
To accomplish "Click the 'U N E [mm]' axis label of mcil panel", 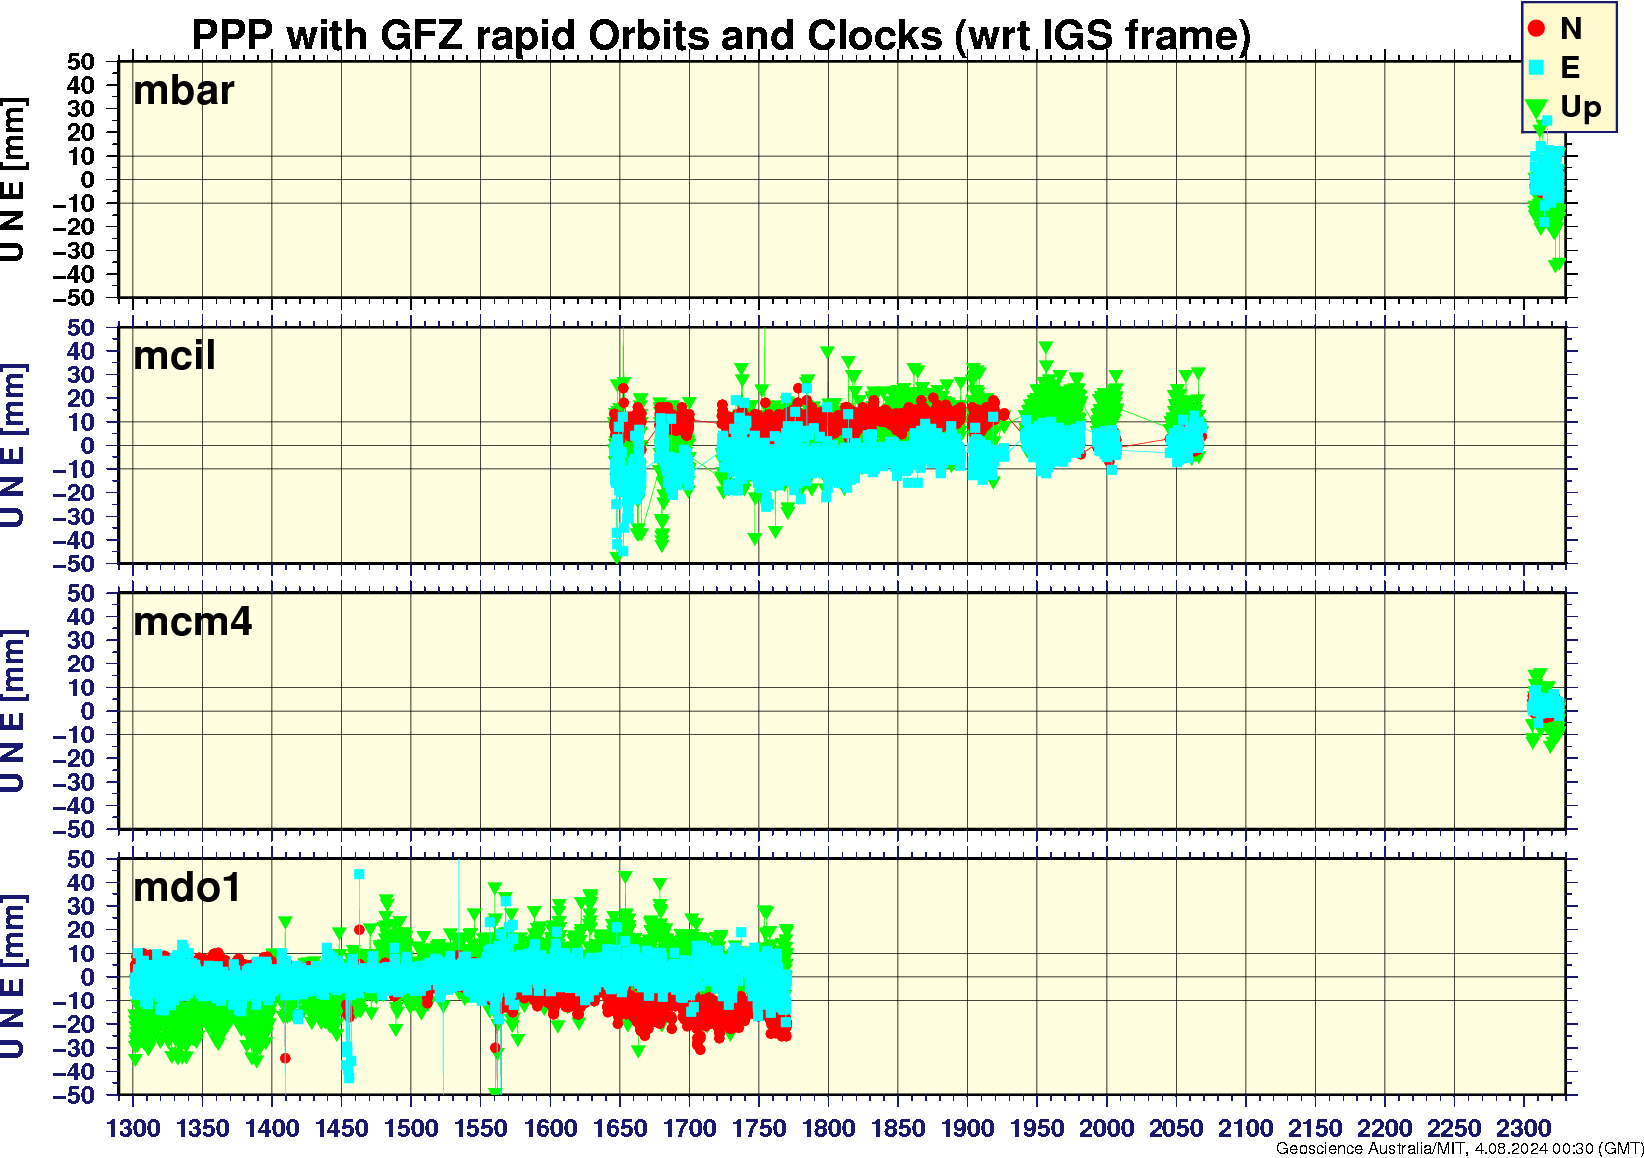I will (14, 446).
